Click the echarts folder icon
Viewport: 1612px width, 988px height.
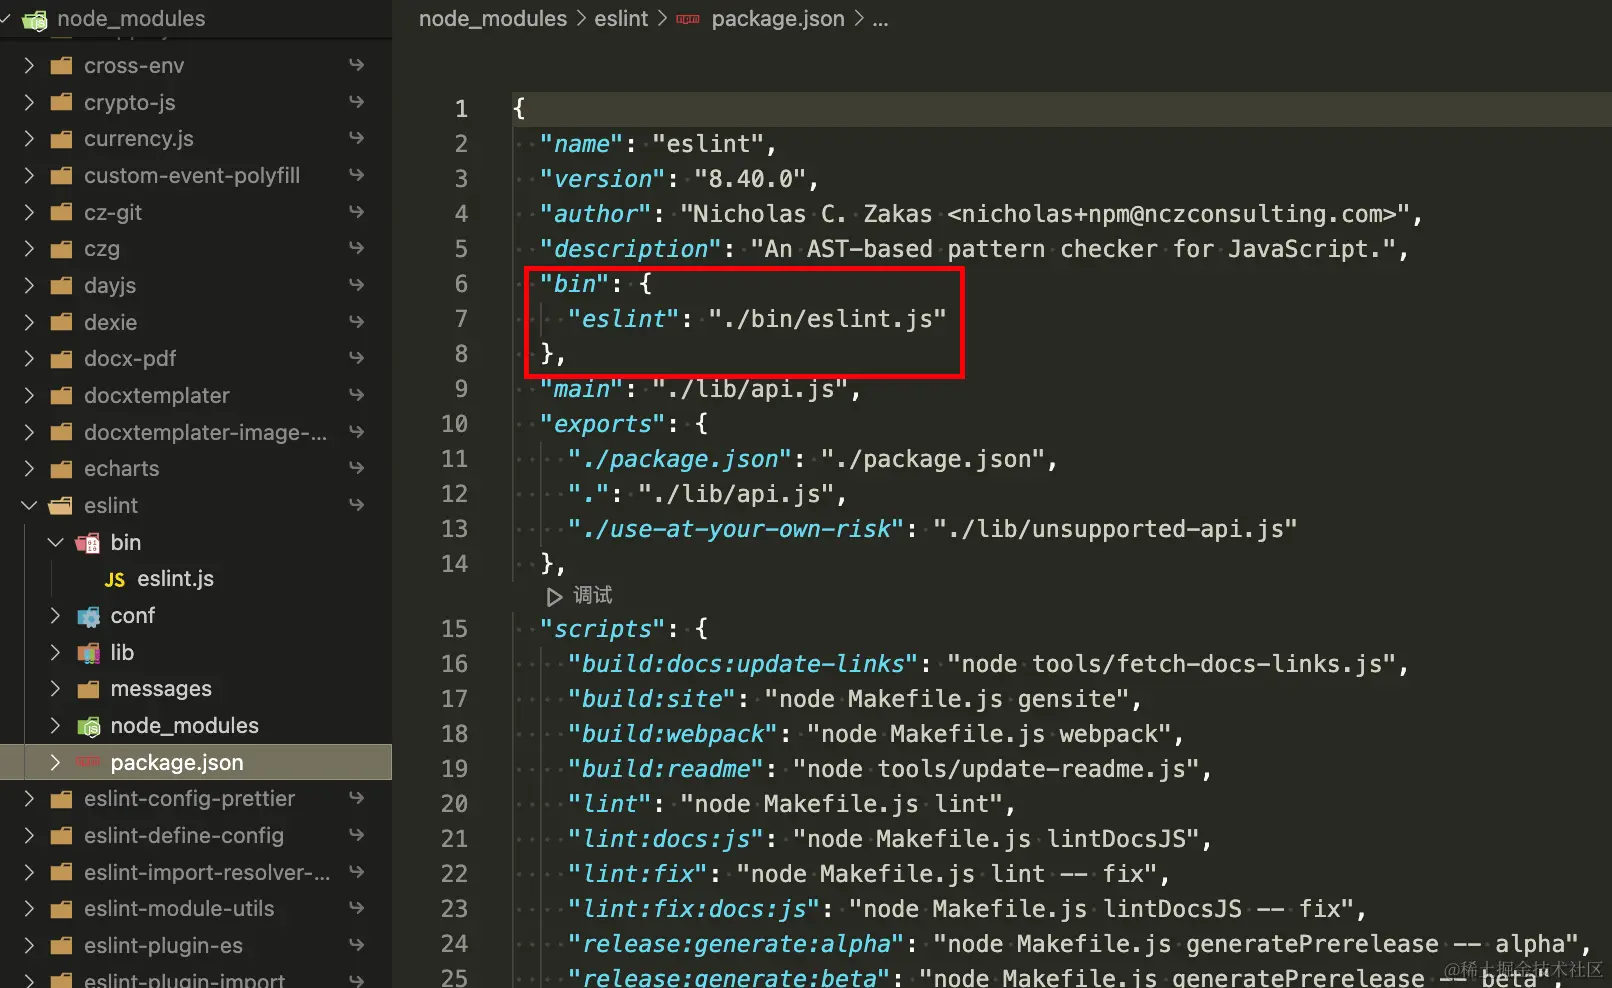[x=62, y=469]
